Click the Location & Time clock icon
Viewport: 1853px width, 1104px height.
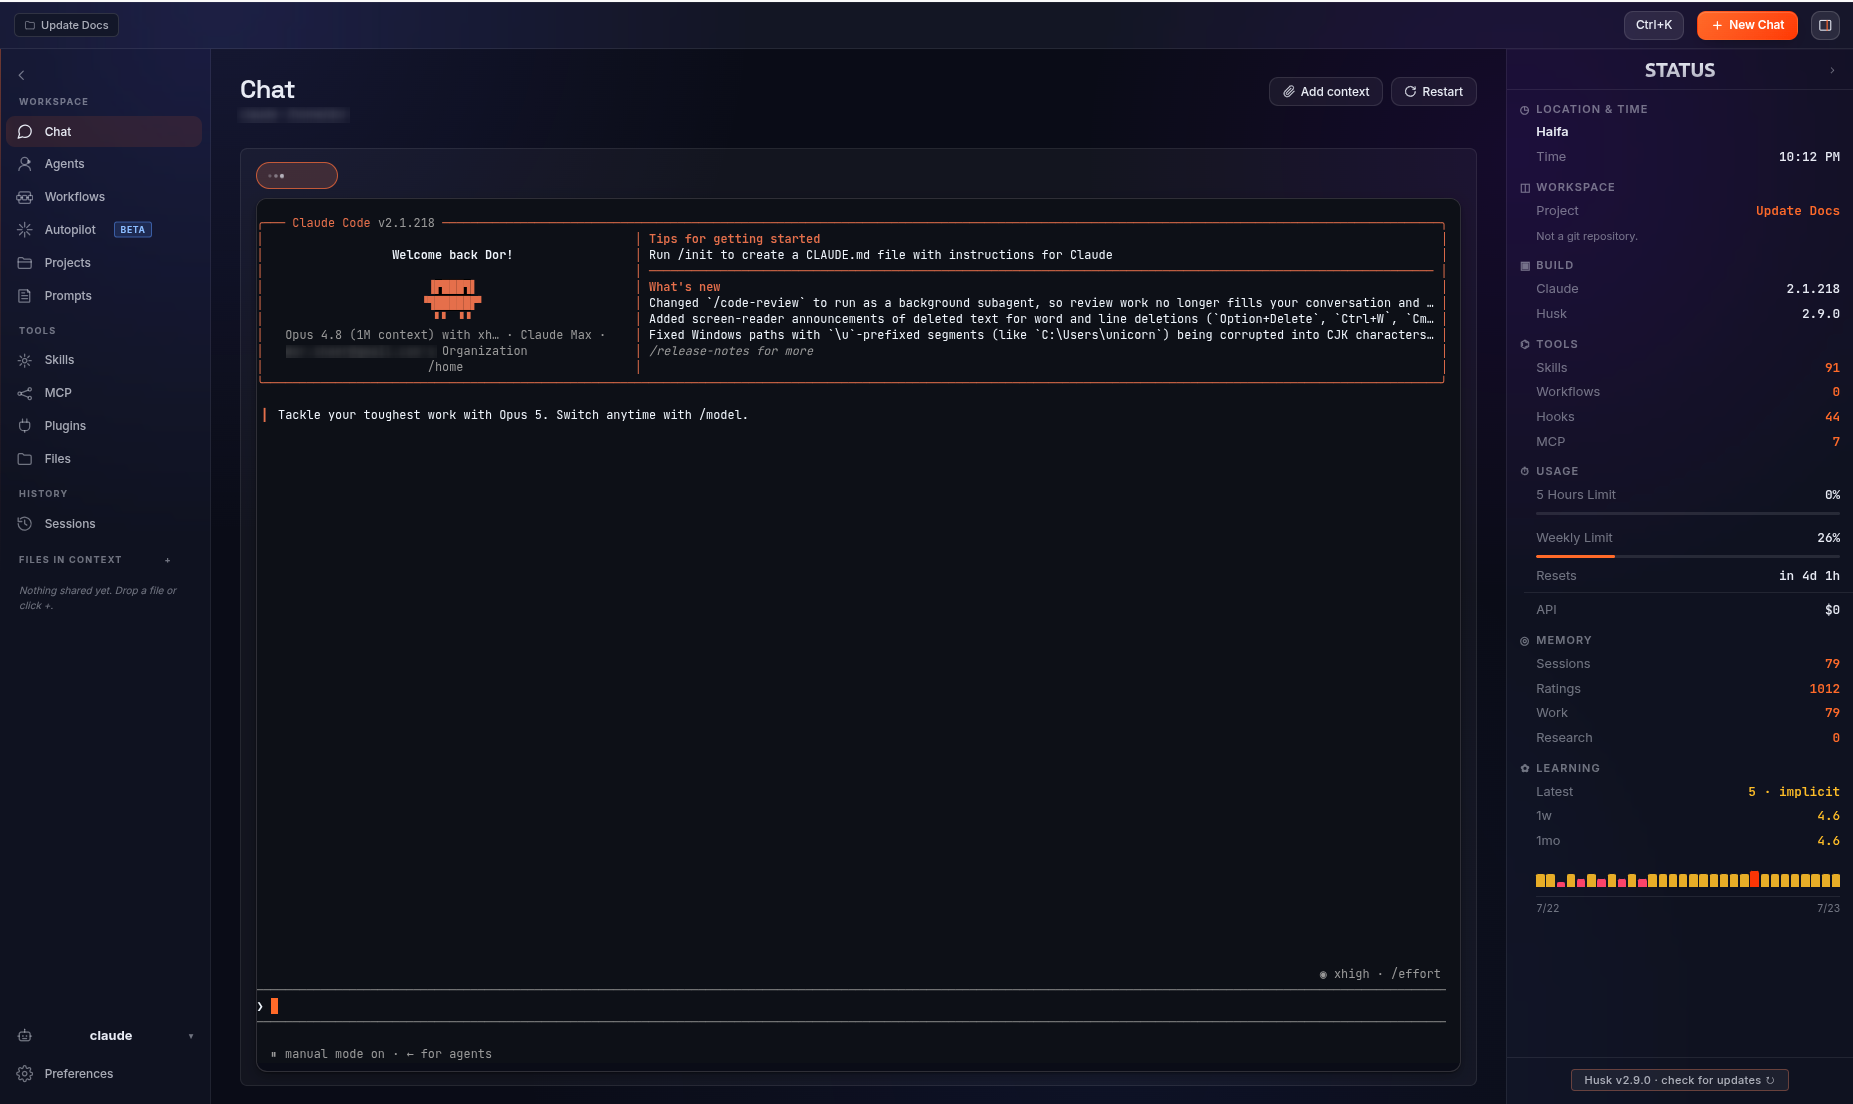[x=1525, y=110]
